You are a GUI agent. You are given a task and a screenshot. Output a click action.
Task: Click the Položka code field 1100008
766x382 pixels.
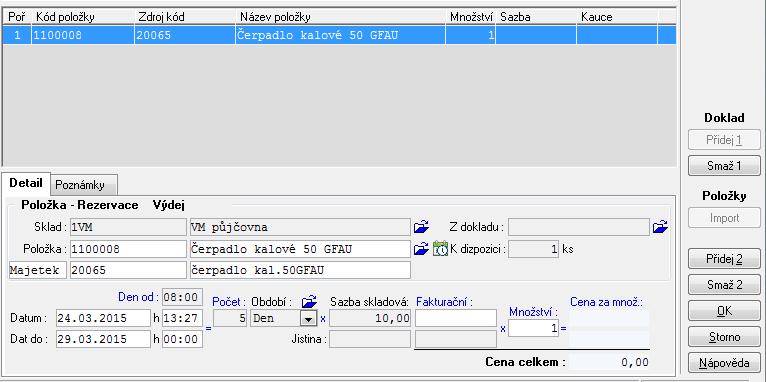[x=128, y=249]
